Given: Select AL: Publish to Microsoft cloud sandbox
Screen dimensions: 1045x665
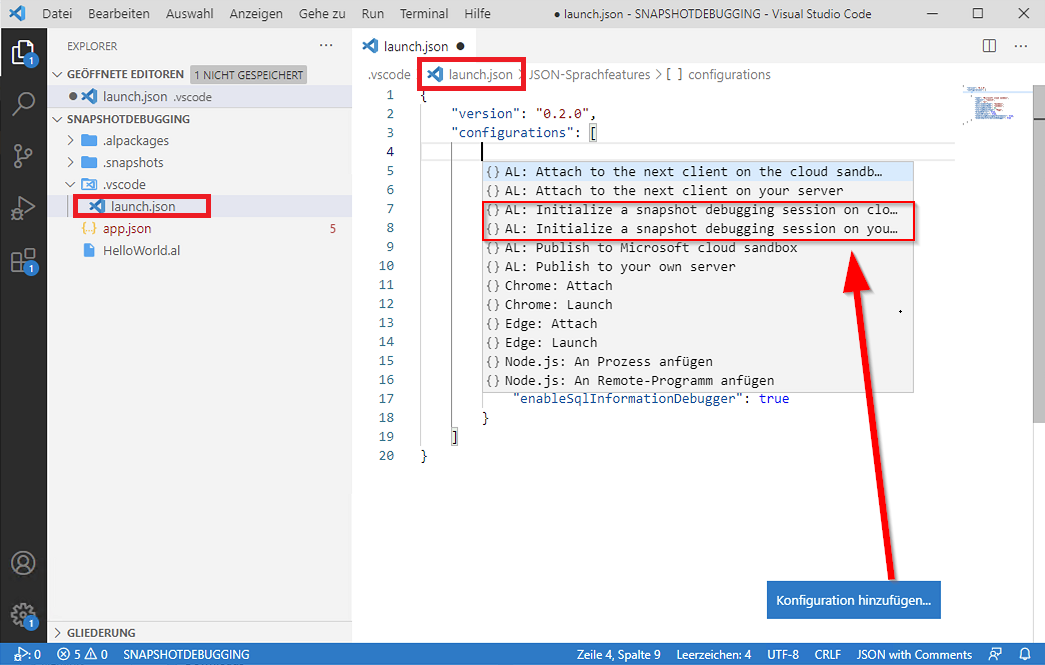Looking at the screenshot, I should tap(698, 247).
